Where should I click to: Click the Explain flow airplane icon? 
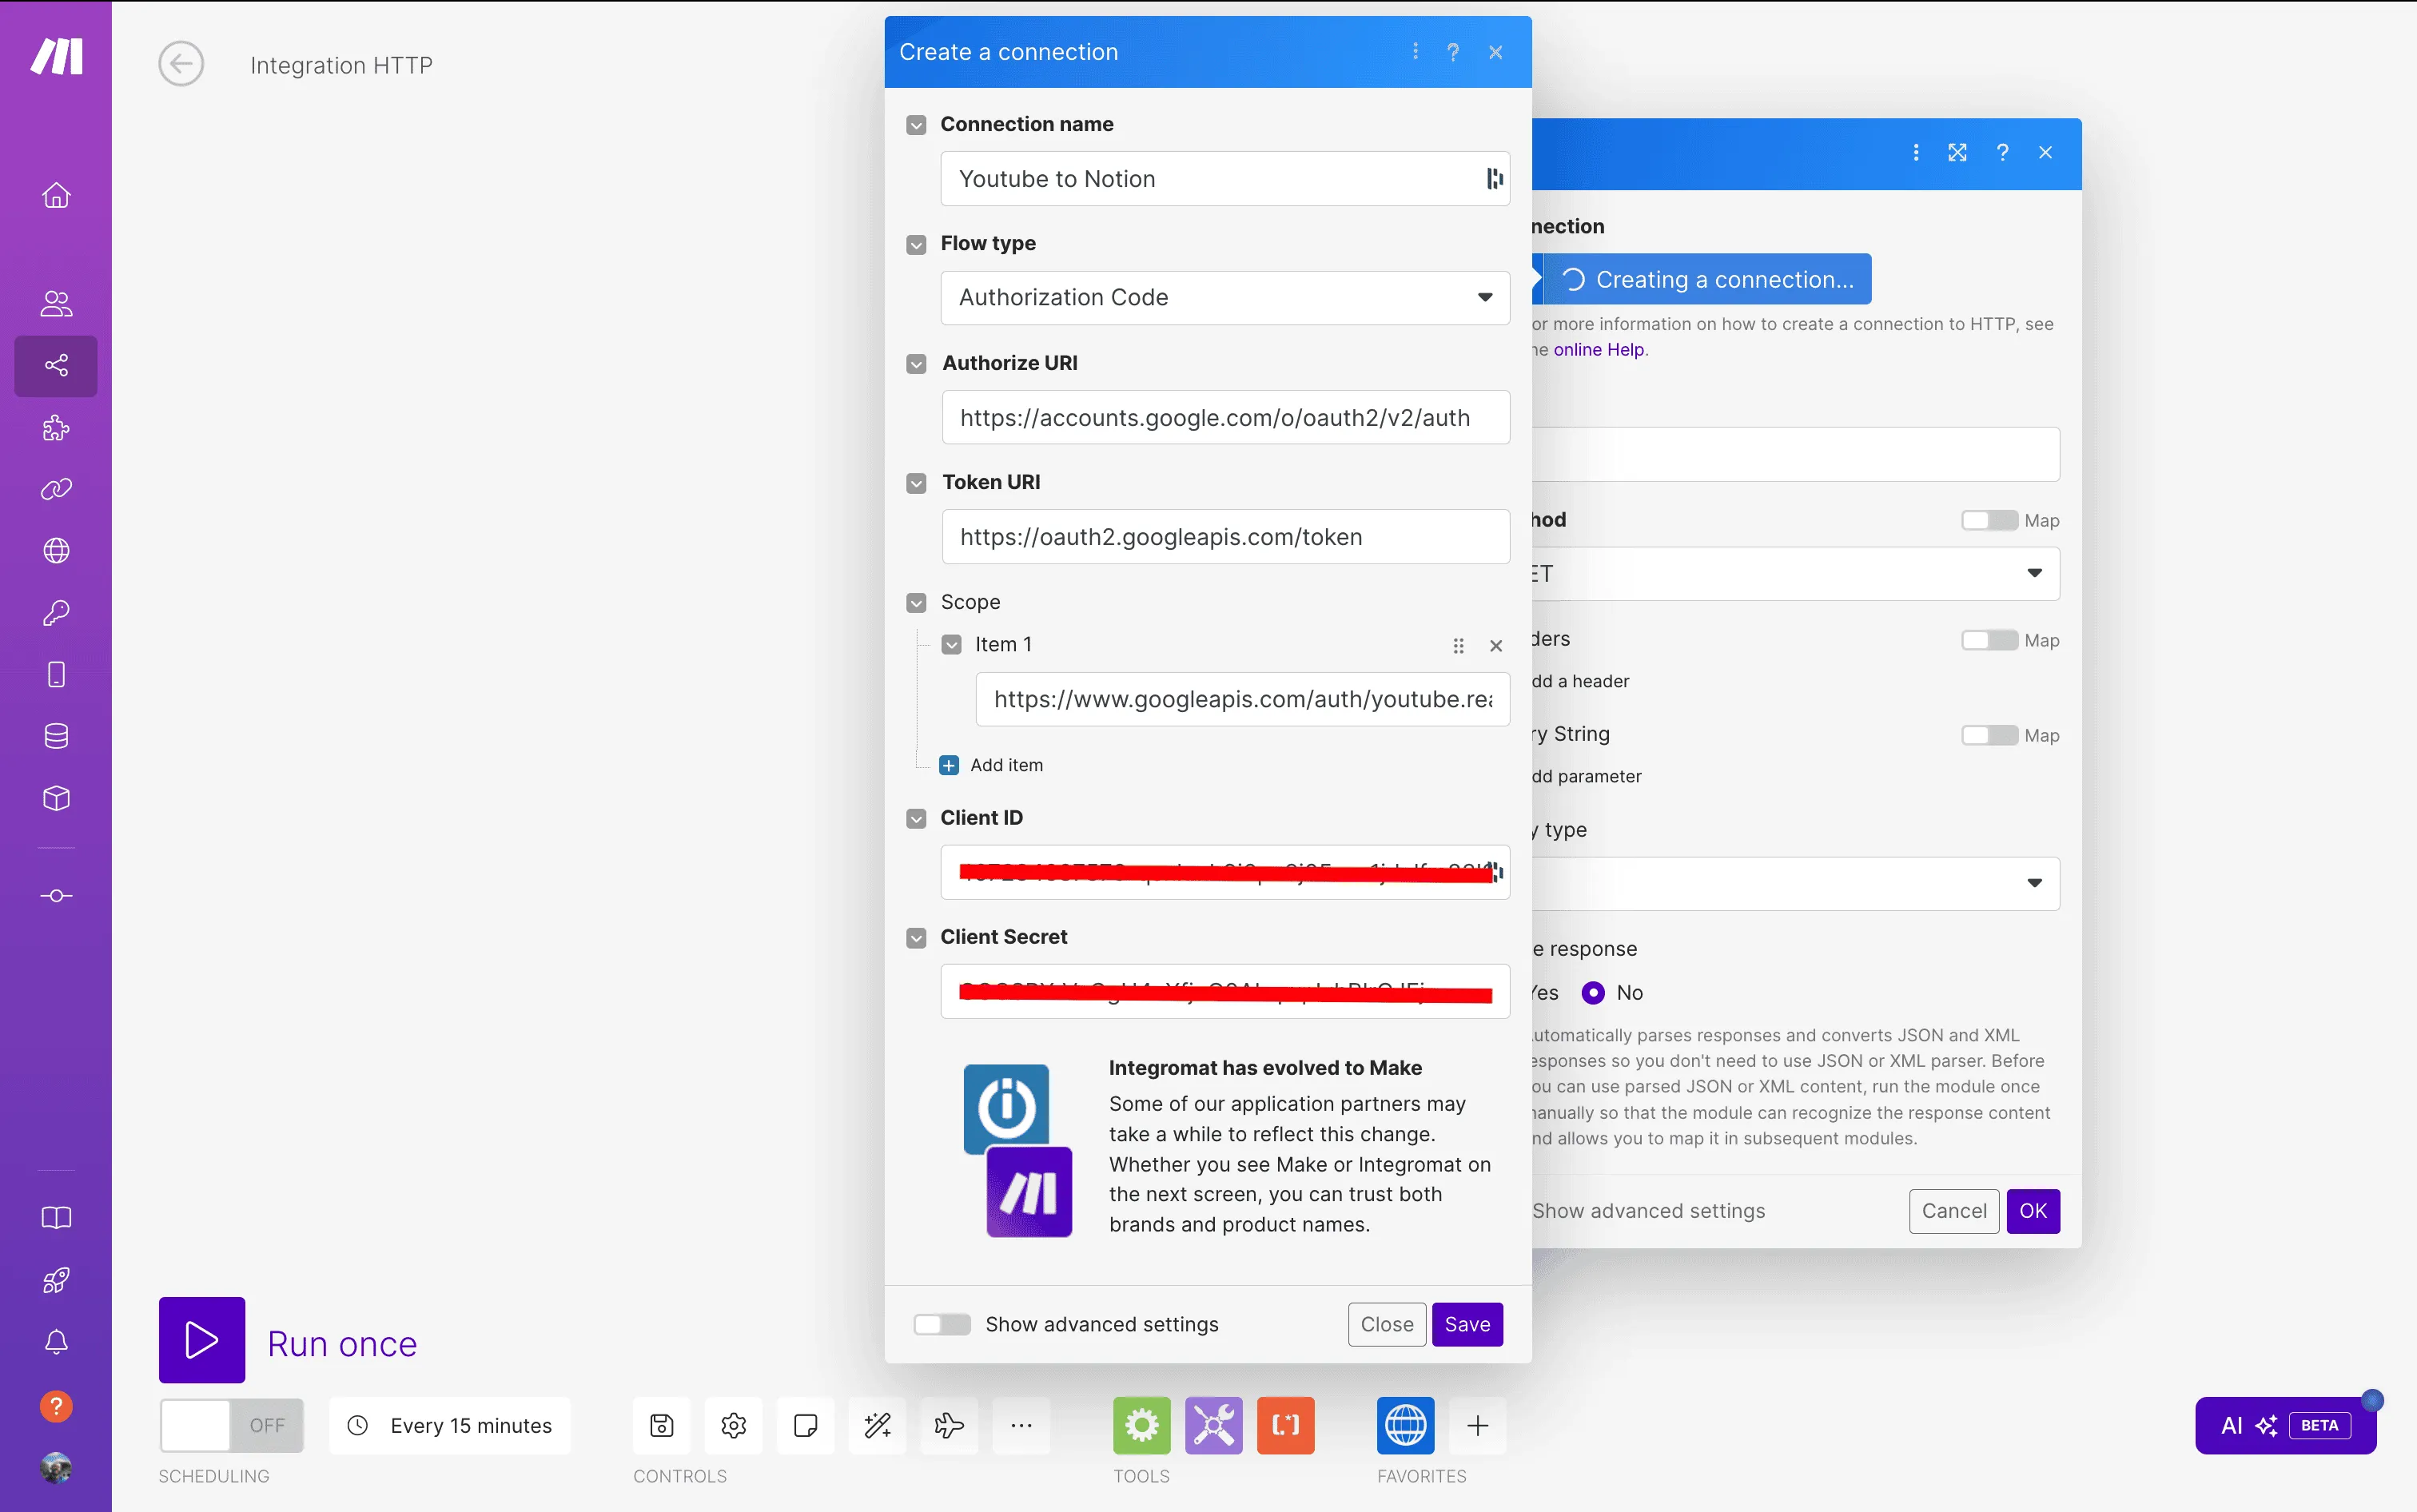point(949,1426)
